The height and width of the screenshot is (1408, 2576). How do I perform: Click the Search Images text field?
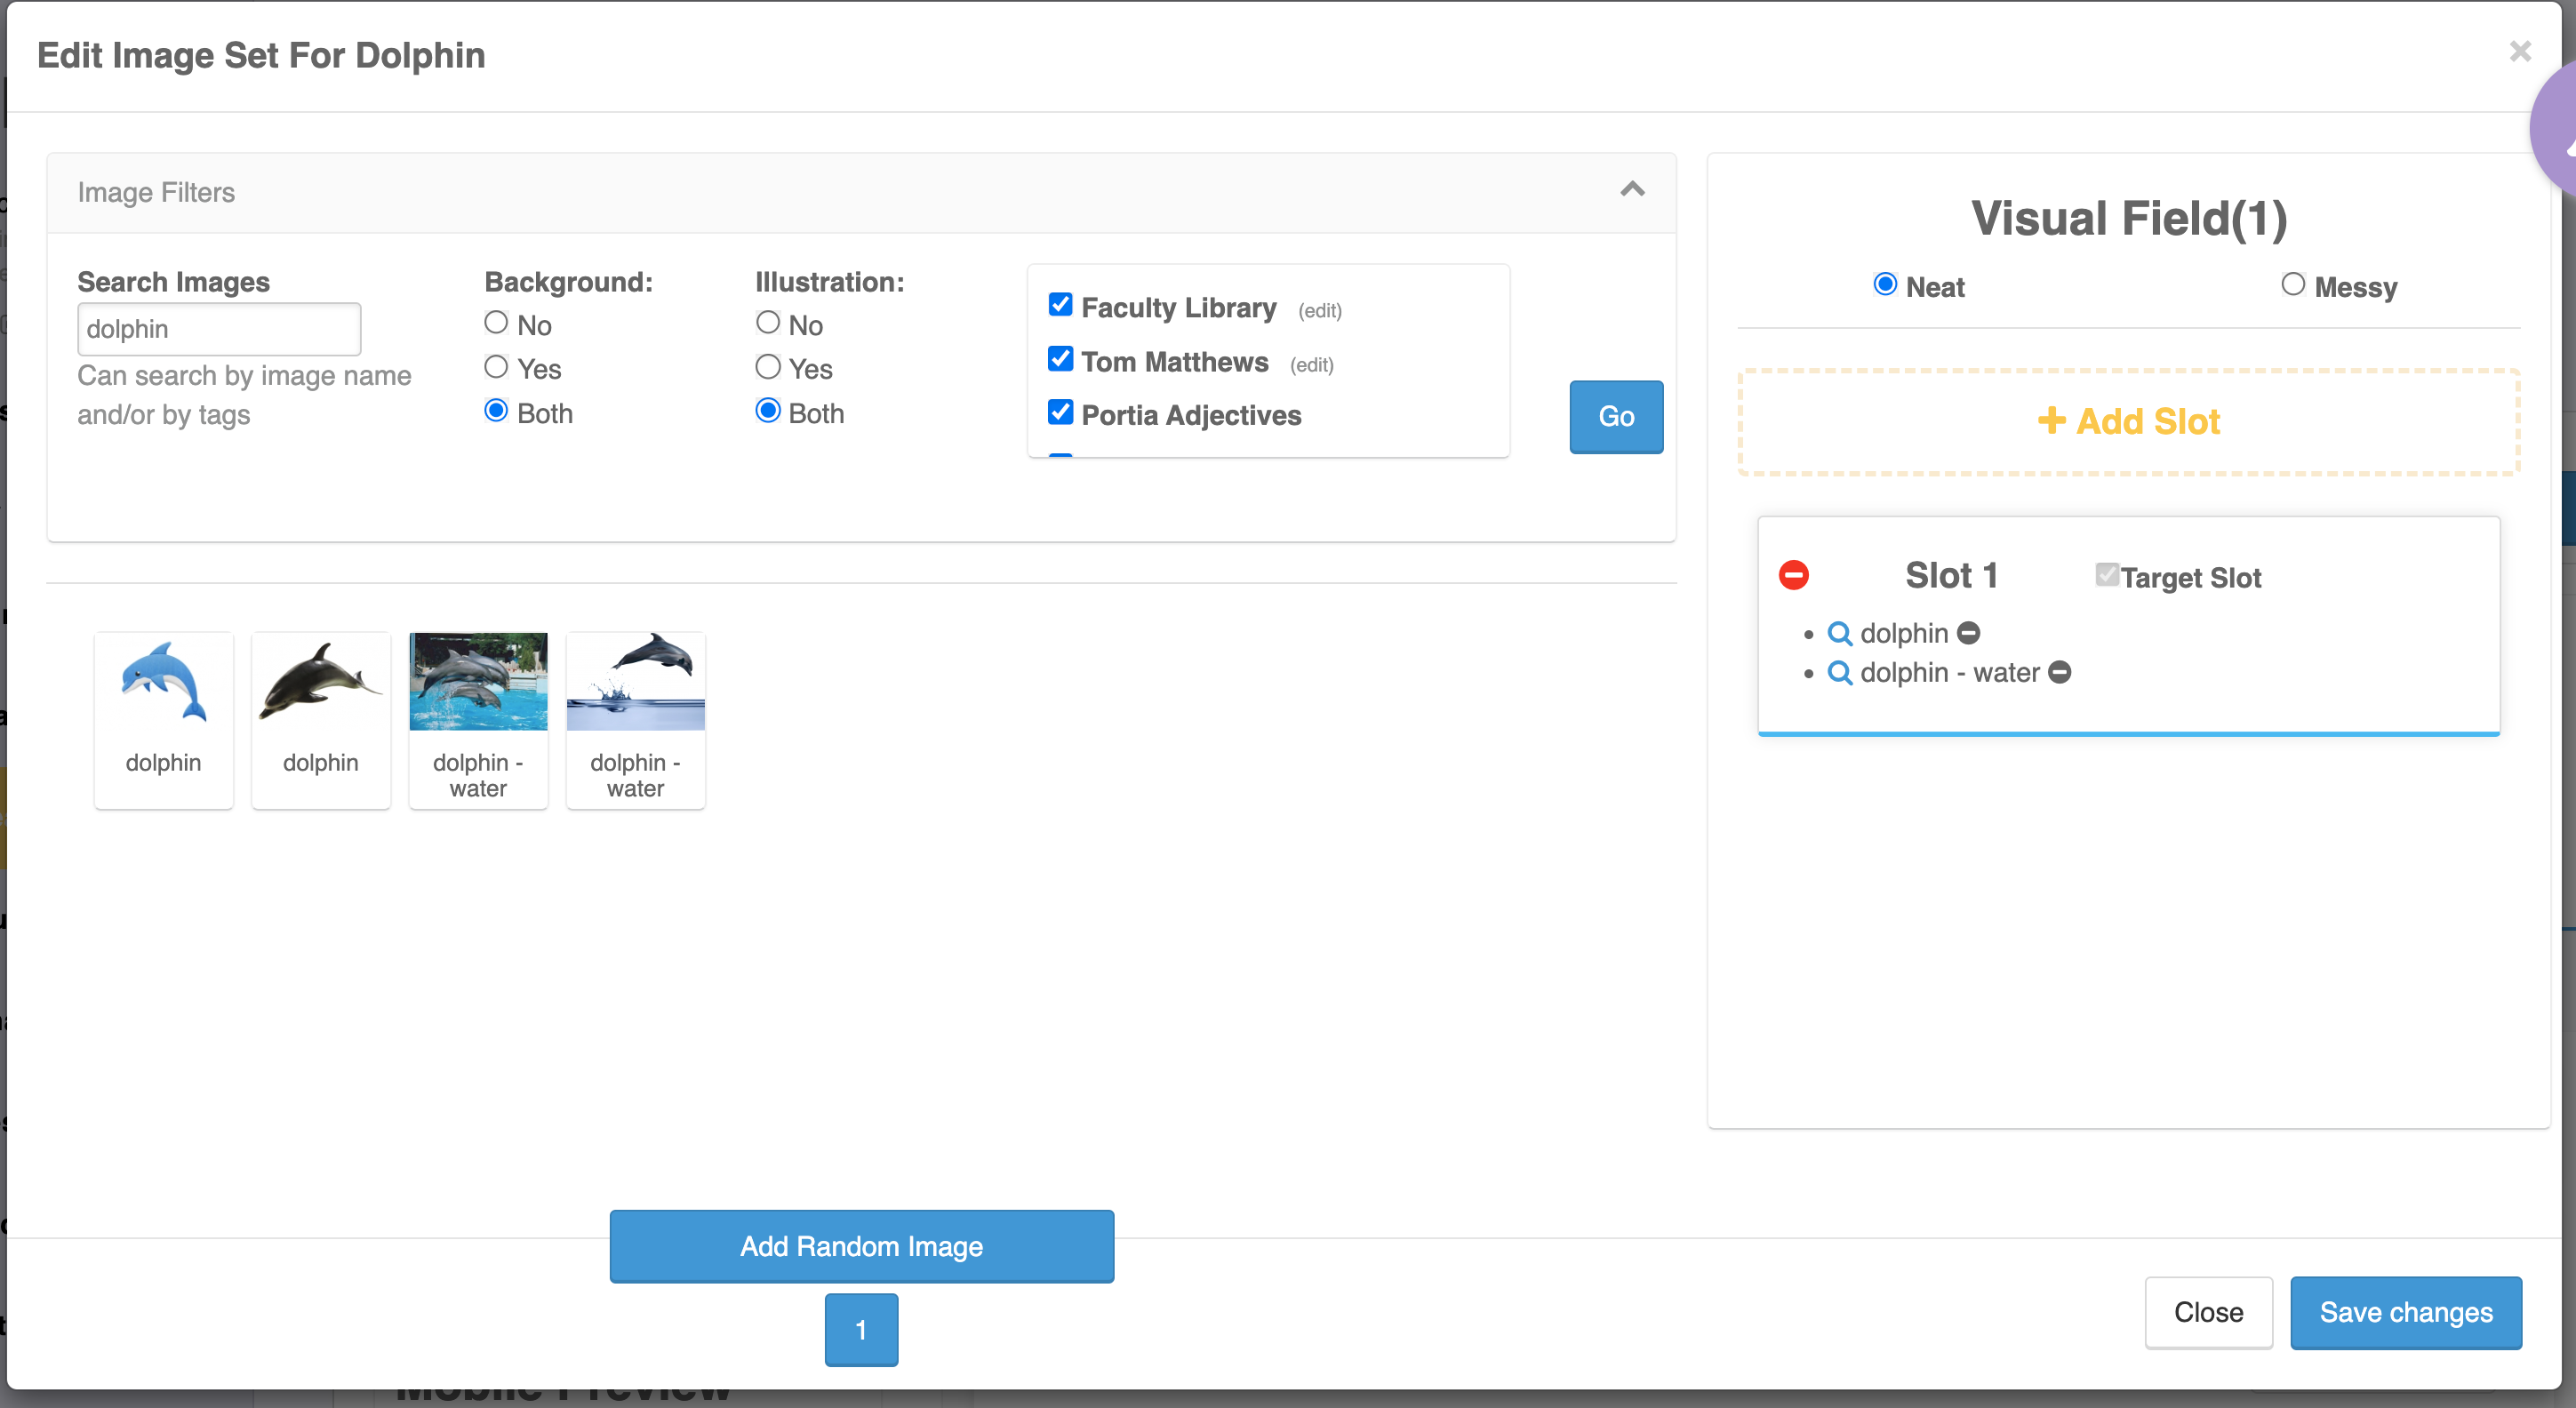pyautogui.click(x=219, y=329)
